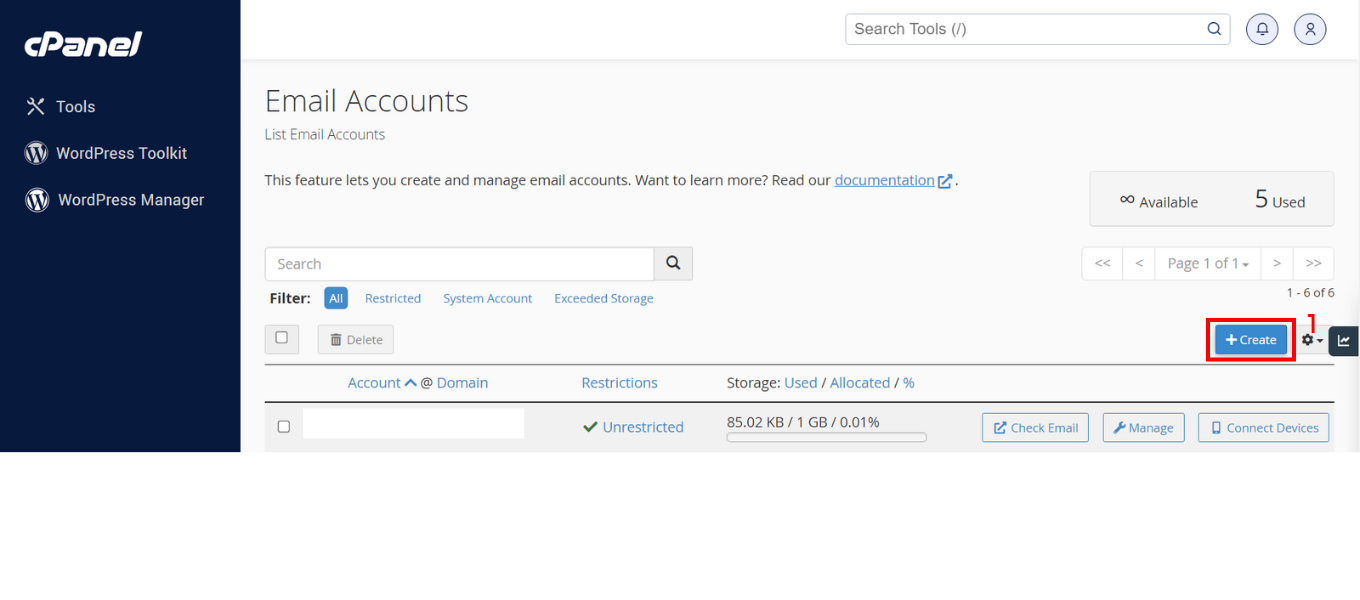The image size is (1360, 600).
Task: Open the user account icon
Action: coord(1310,29)
